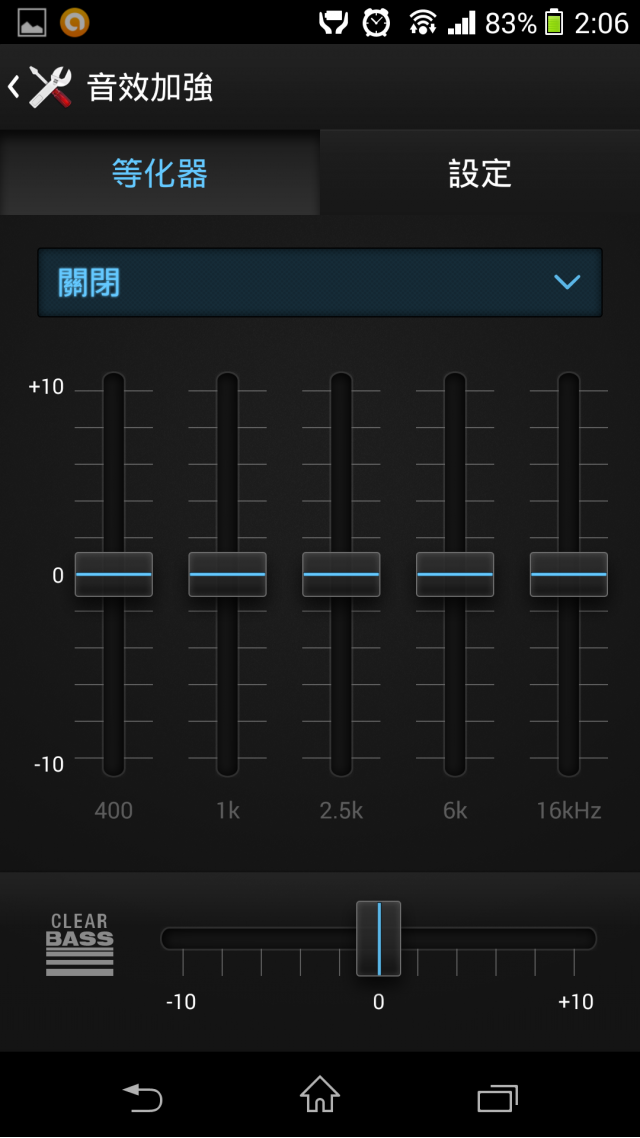Screen dimensions: 640x1138
Task: Tap the wrench and screwdriver app icon
Action: (50, 87)
